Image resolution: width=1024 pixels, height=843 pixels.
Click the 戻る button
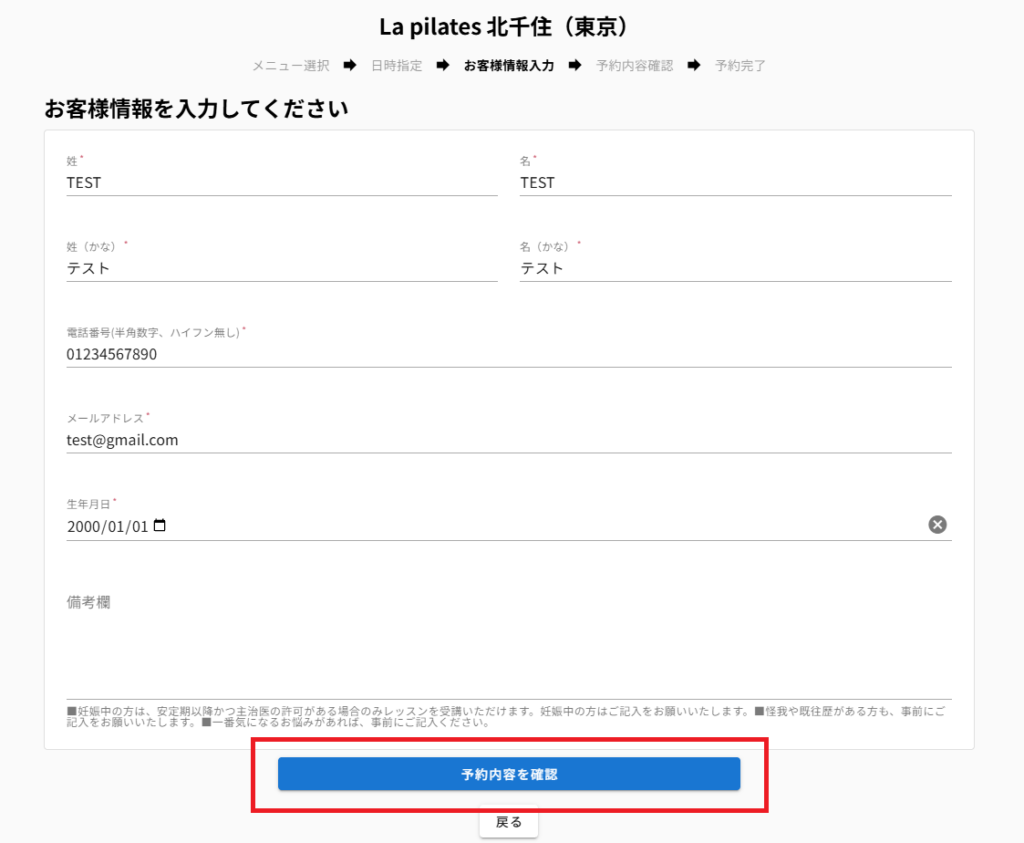[x=509, y=822]
